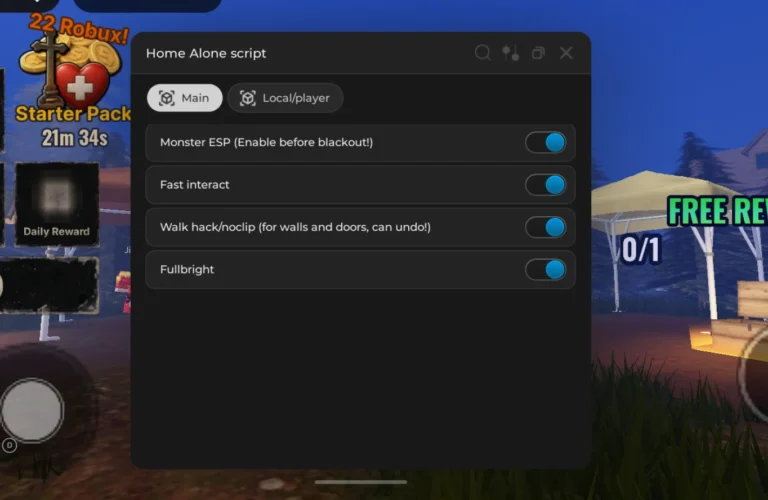This screenshot has width=768, height=500.
Task: Toggle Monster ESP switch off
Action: click(x=546, y=143)
